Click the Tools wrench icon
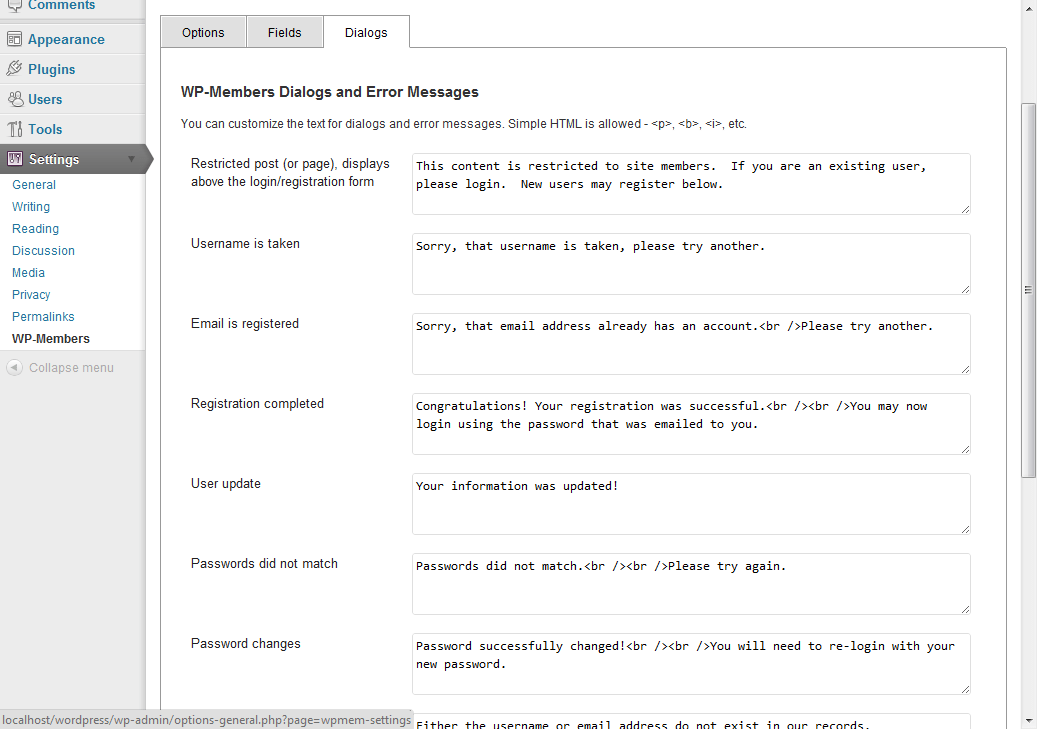This screenshot has height=729, width=1037. tap(15, 129)
